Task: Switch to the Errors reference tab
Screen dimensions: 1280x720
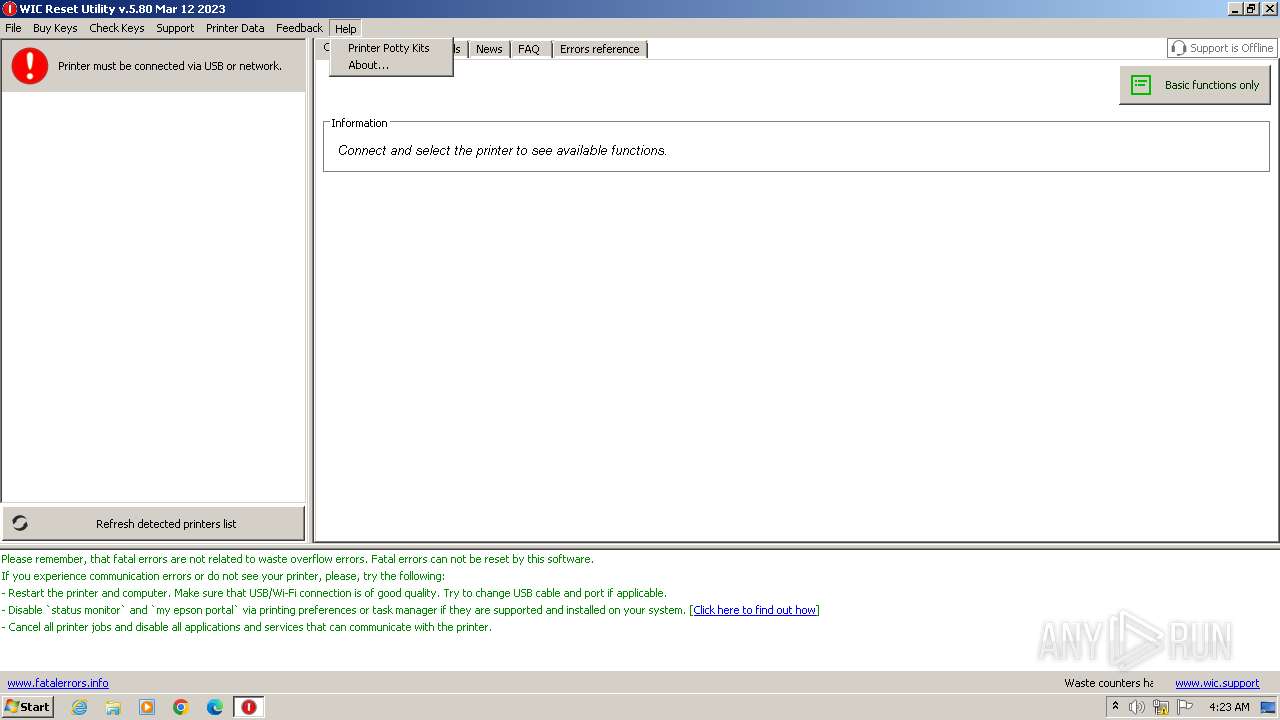Action: 599,49
